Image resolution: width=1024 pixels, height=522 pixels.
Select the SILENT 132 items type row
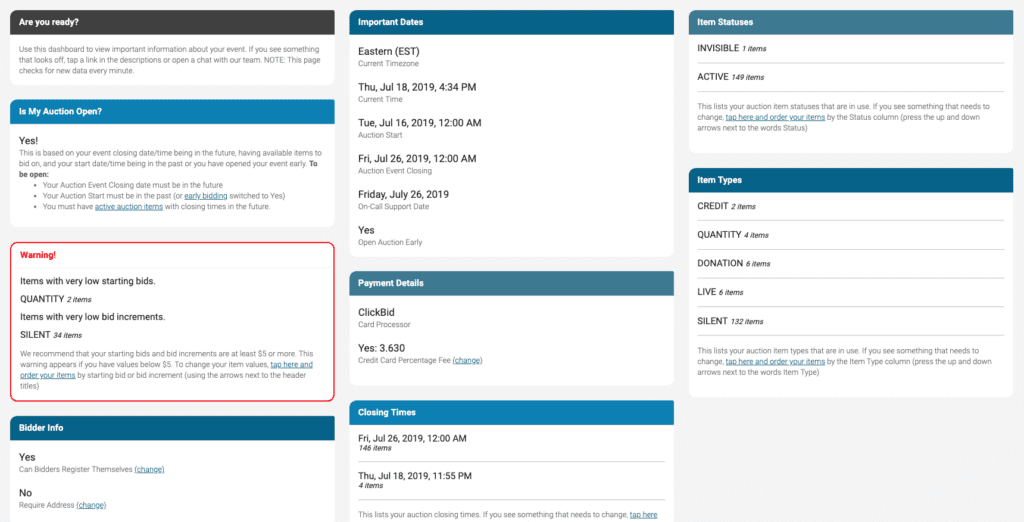coord(729,321)
